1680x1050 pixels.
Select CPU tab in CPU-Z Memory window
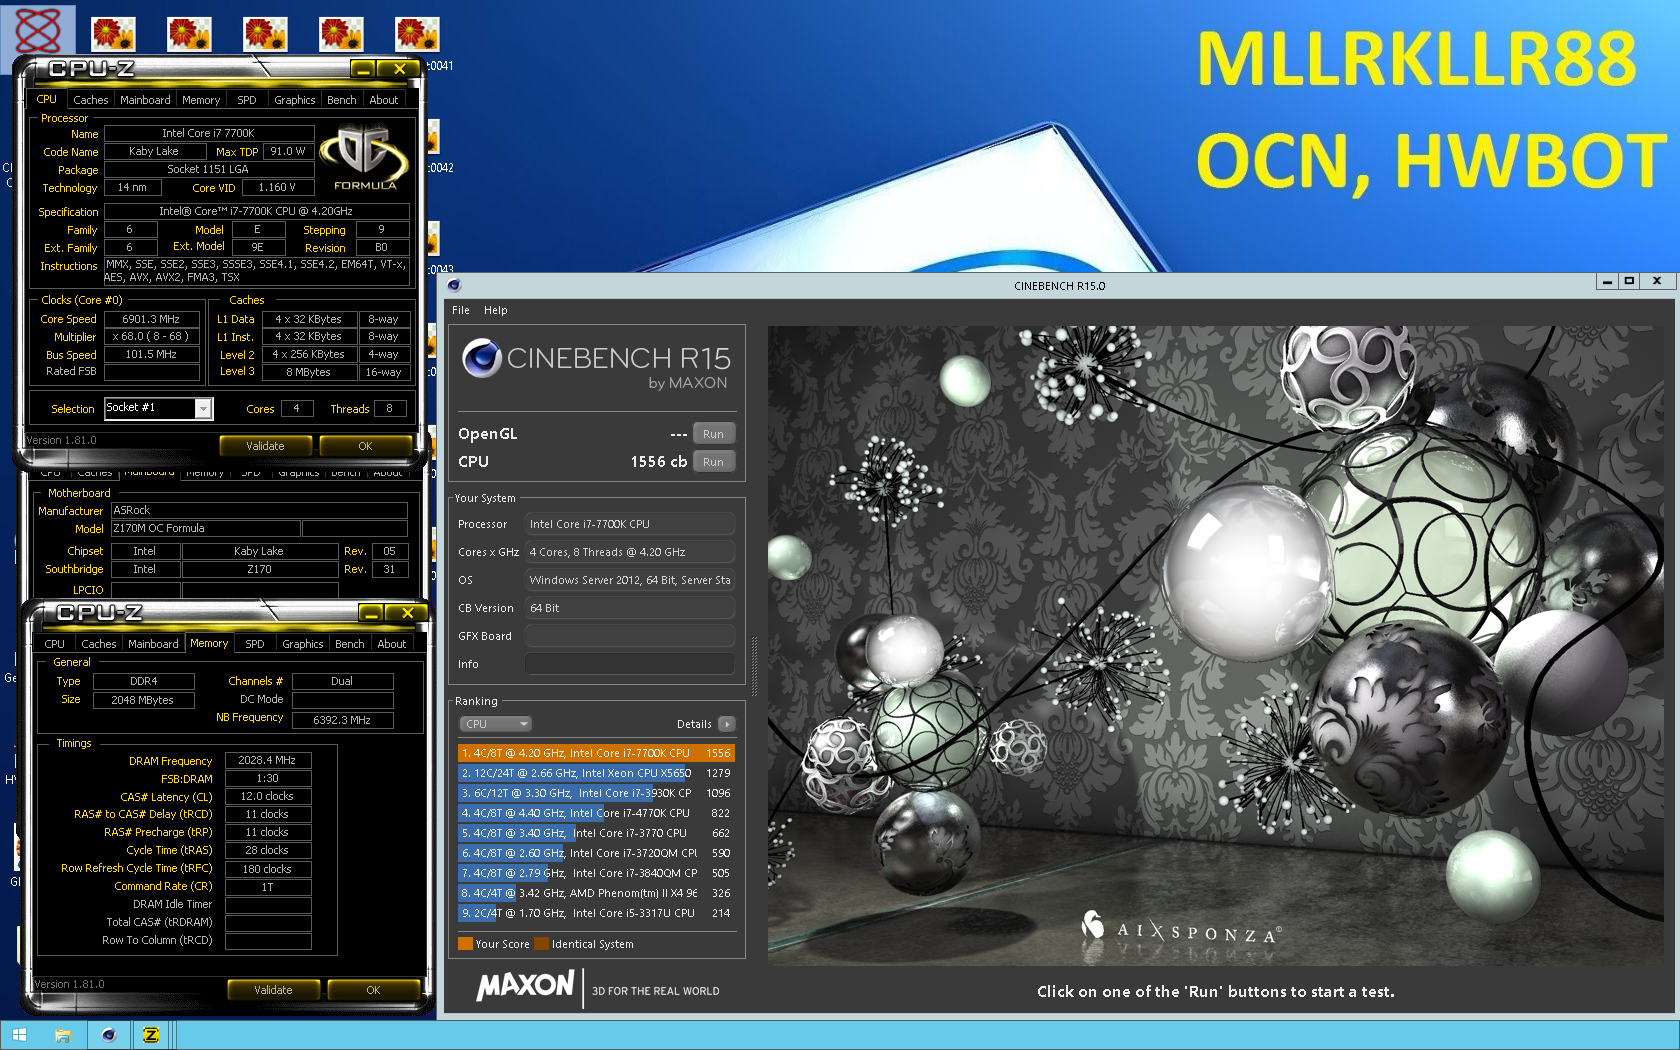[54, 644]
